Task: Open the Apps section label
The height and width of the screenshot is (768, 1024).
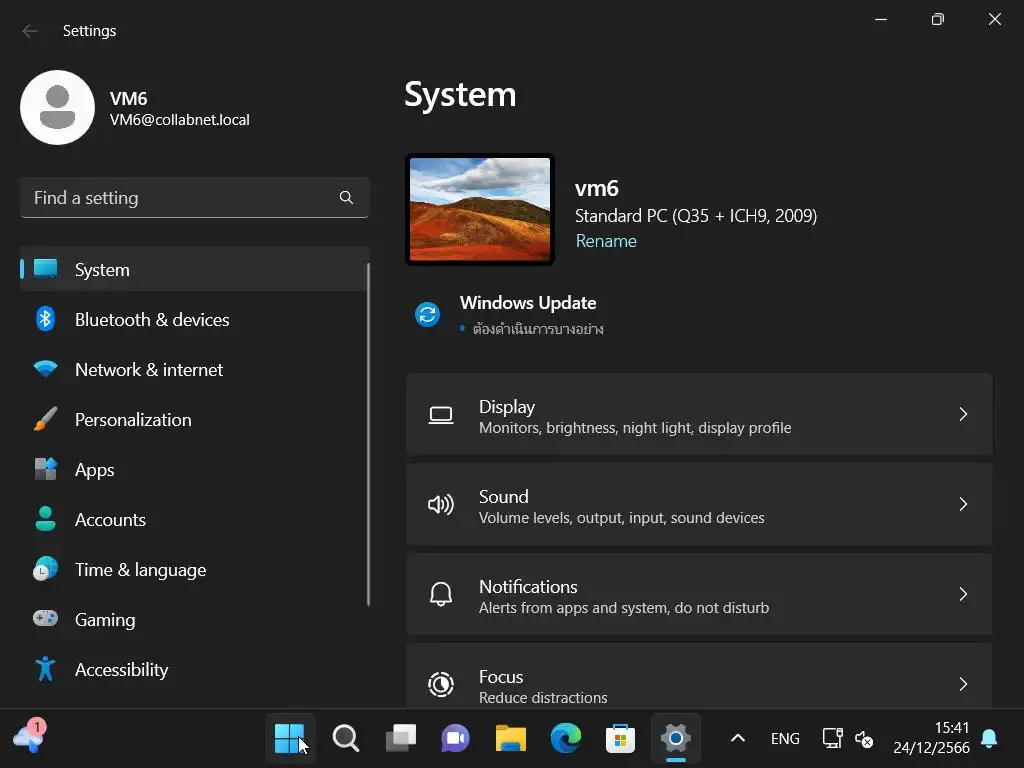Action: pos(95,470)
